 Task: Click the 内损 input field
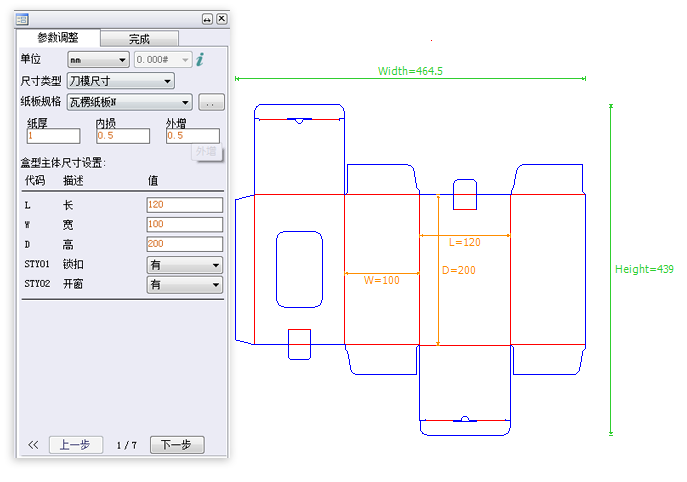pos(123,136)
